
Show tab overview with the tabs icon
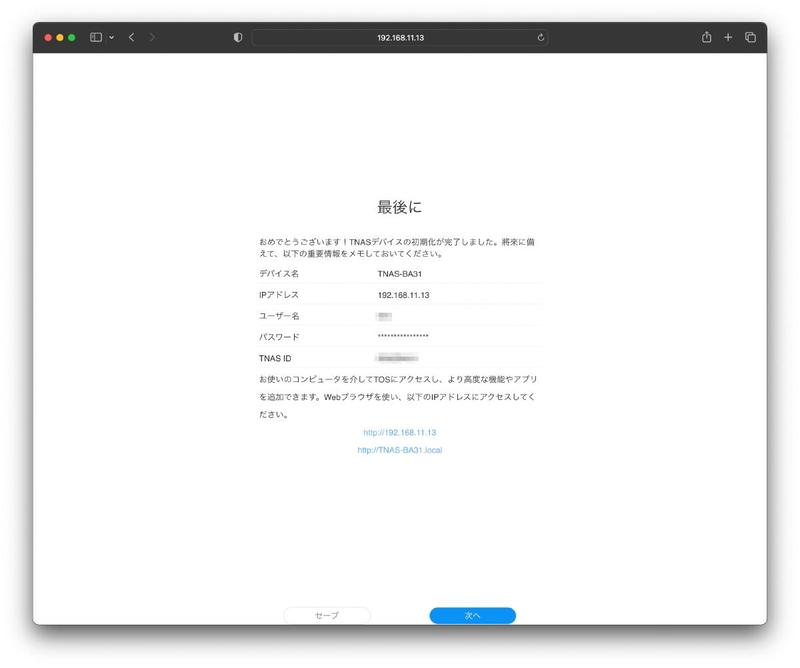coord(751,37)
